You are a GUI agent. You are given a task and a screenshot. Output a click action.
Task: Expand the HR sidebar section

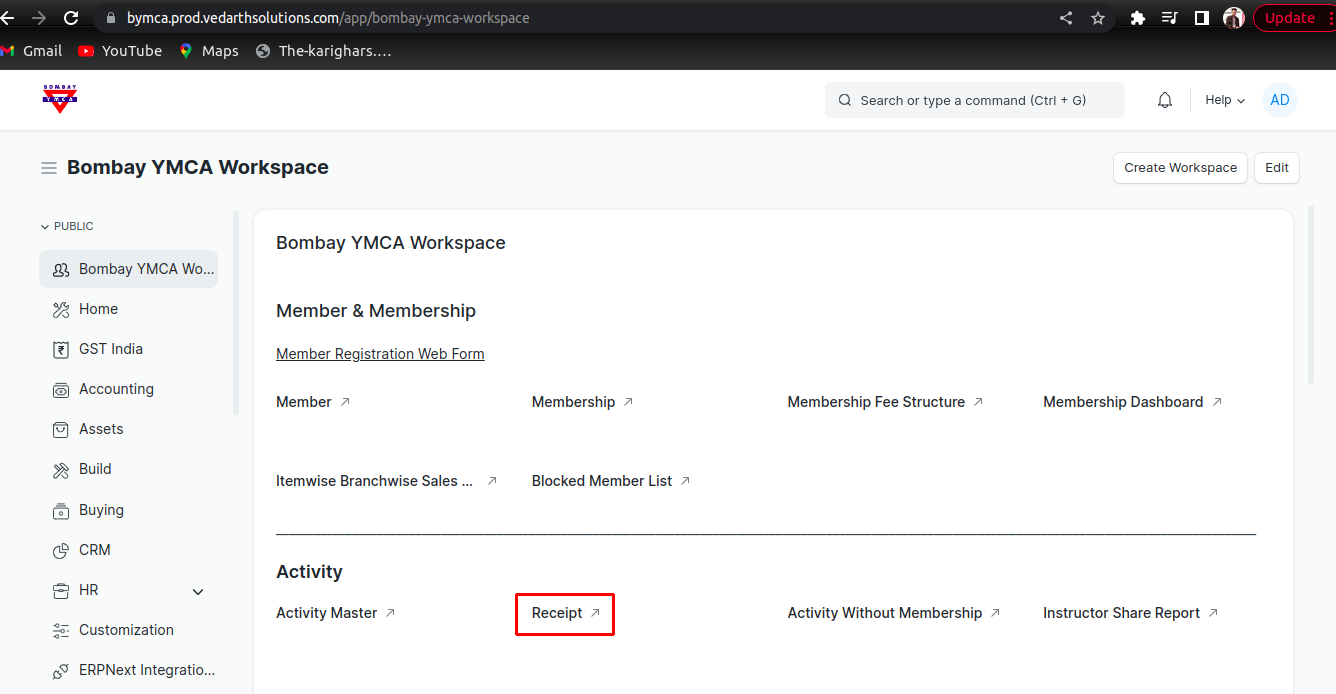click(198, 591)
